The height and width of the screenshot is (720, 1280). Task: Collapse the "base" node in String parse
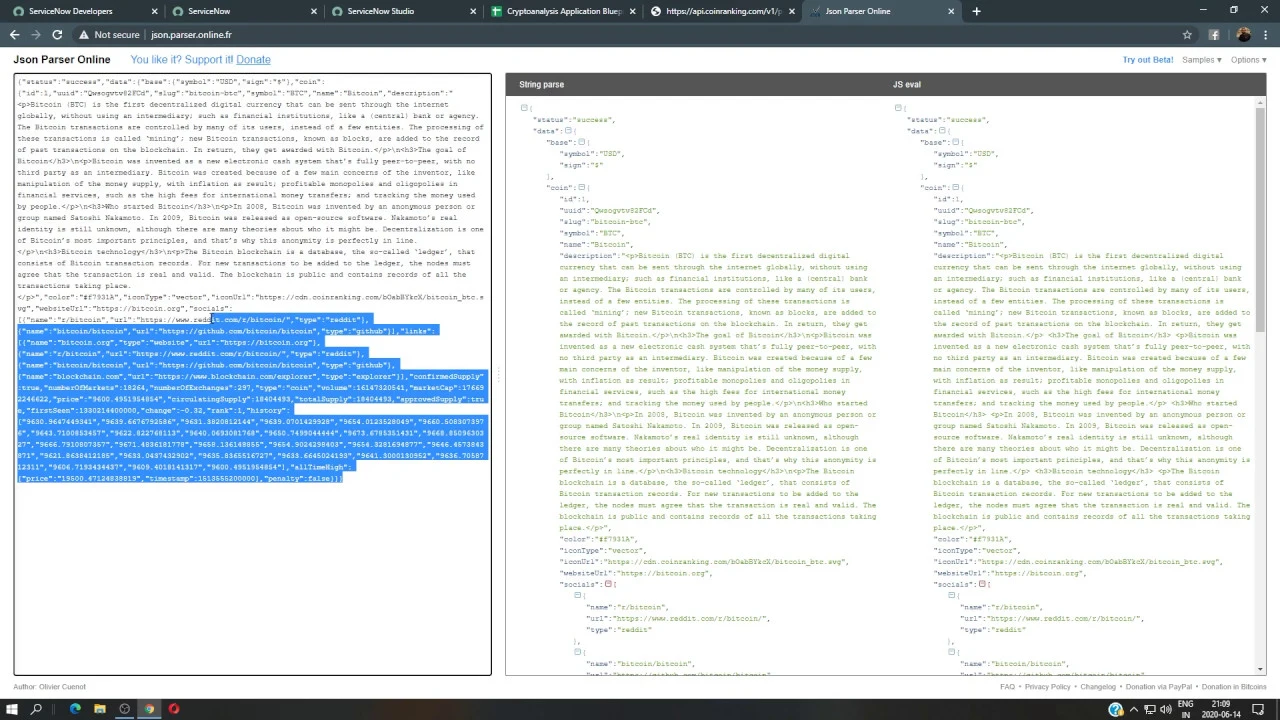coord(581,142)
